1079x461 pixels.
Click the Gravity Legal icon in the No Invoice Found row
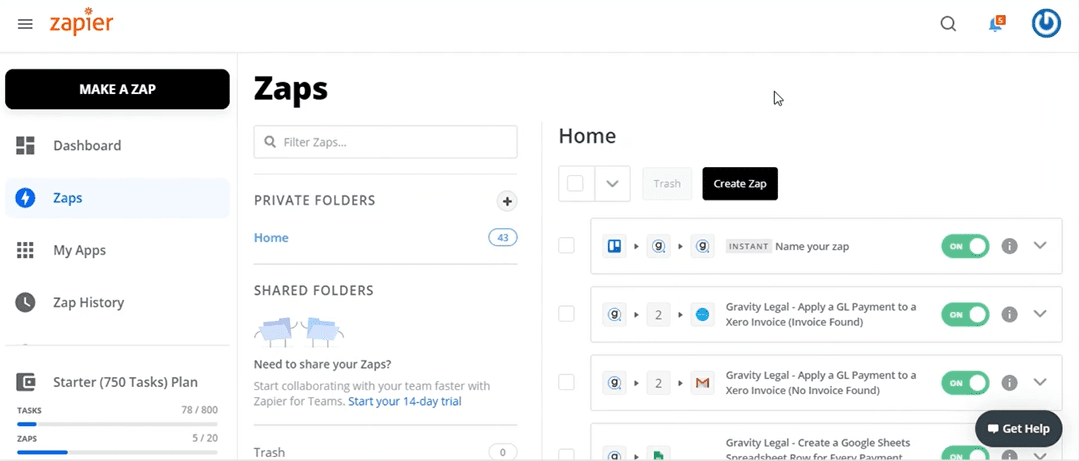tap(615, 383)
